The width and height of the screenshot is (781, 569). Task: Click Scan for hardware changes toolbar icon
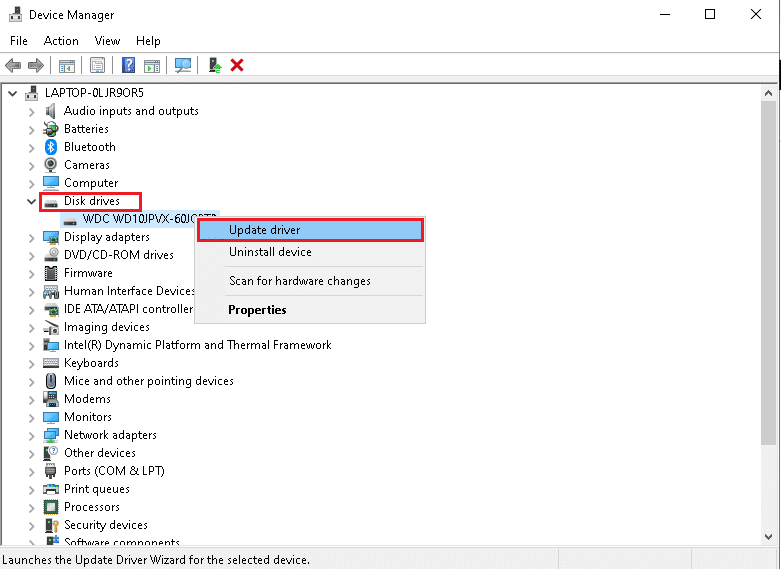point(183,66)
